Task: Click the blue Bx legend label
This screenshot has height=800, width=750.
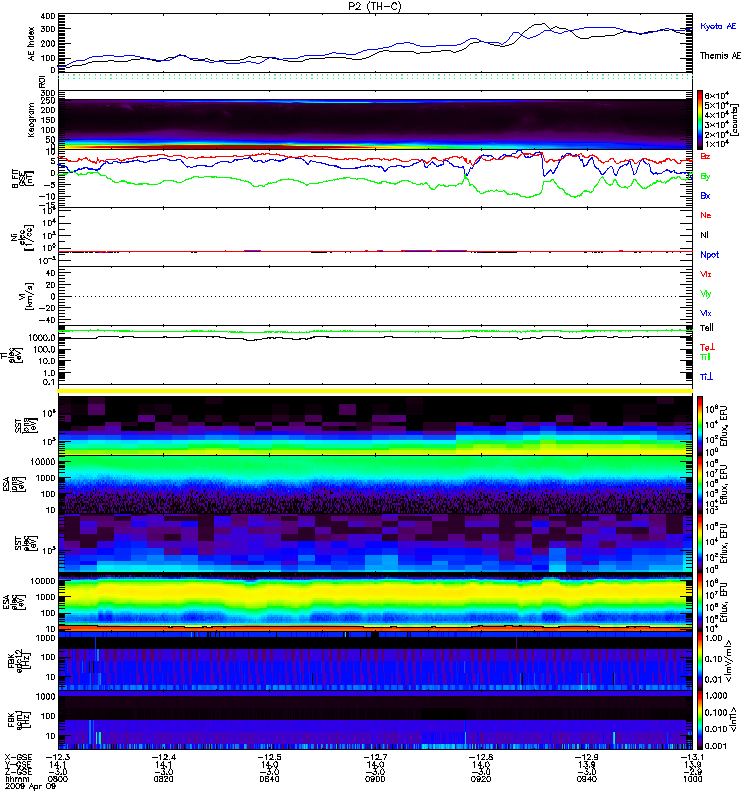Action: coord(705,196)
